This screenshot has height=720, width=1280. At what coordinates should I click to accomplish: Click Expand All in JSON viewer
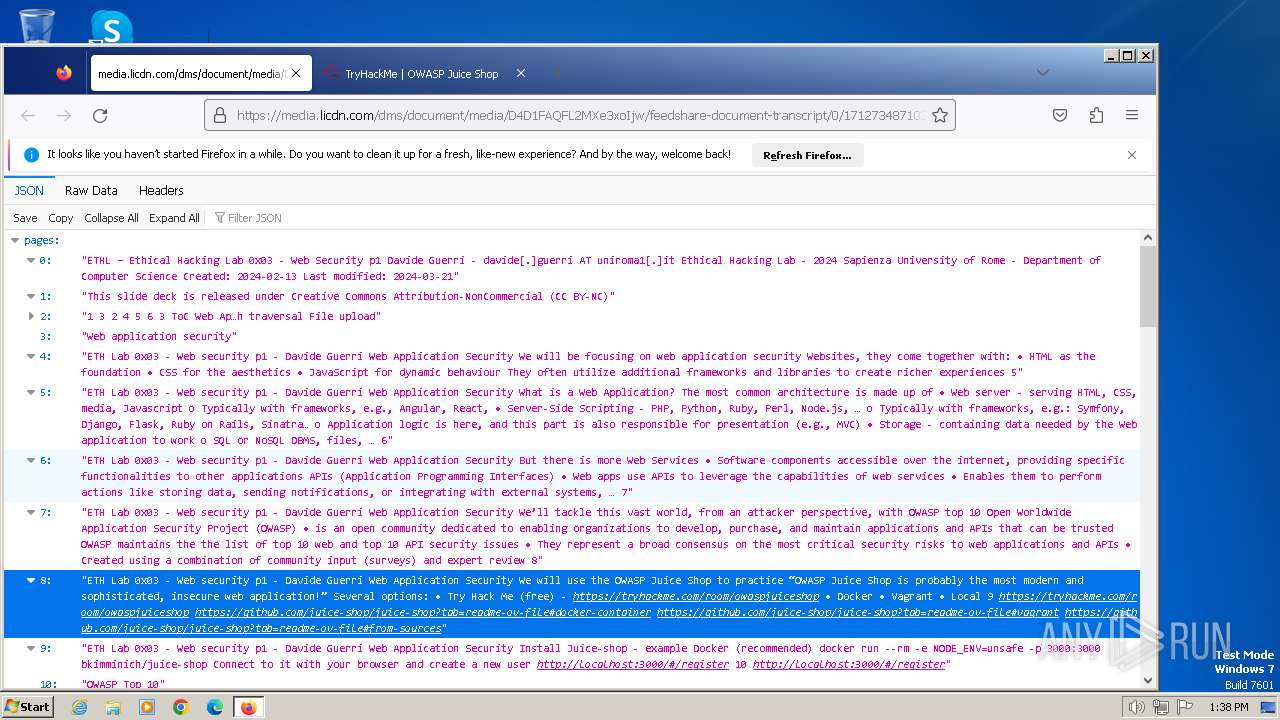click(174, 218)
